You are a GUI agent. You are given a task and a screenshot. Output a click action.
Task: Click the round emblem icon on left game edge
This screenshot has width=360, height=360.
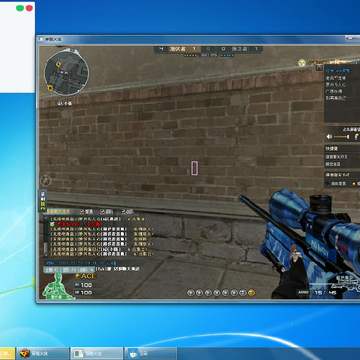46,180
